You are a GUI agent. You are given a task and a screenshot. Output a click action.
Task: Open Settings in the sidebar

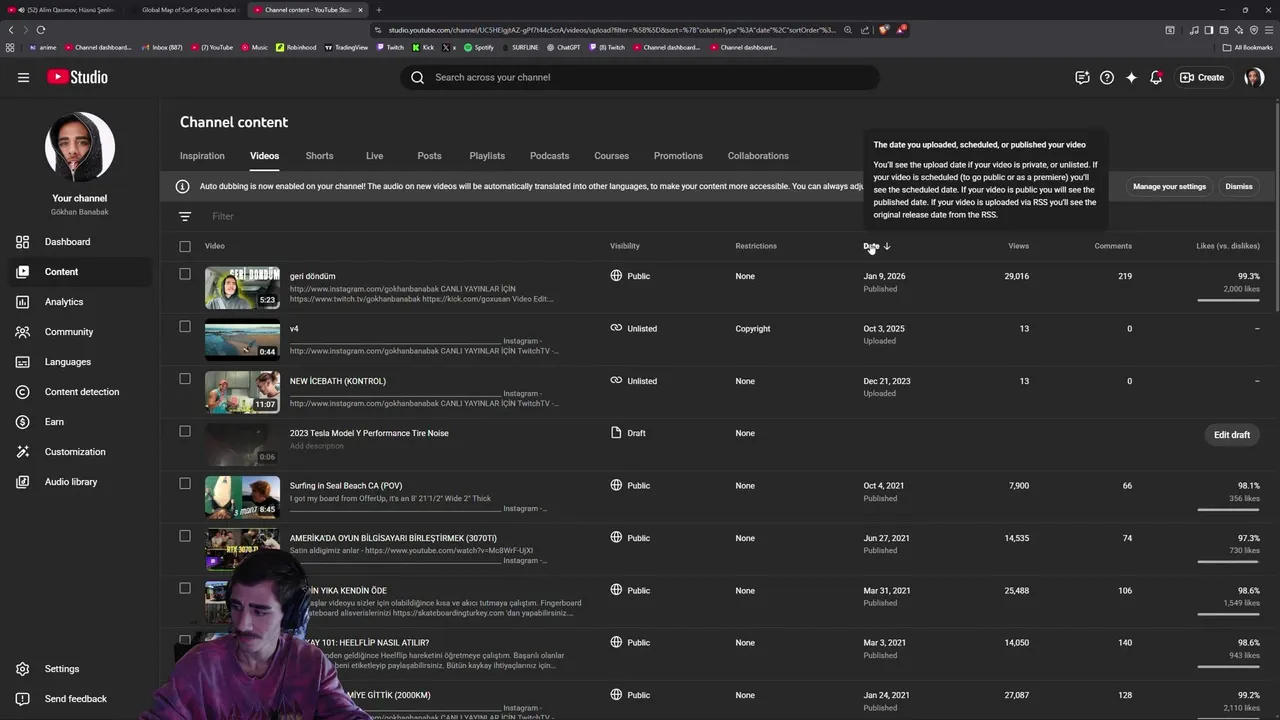click(80, 669)
